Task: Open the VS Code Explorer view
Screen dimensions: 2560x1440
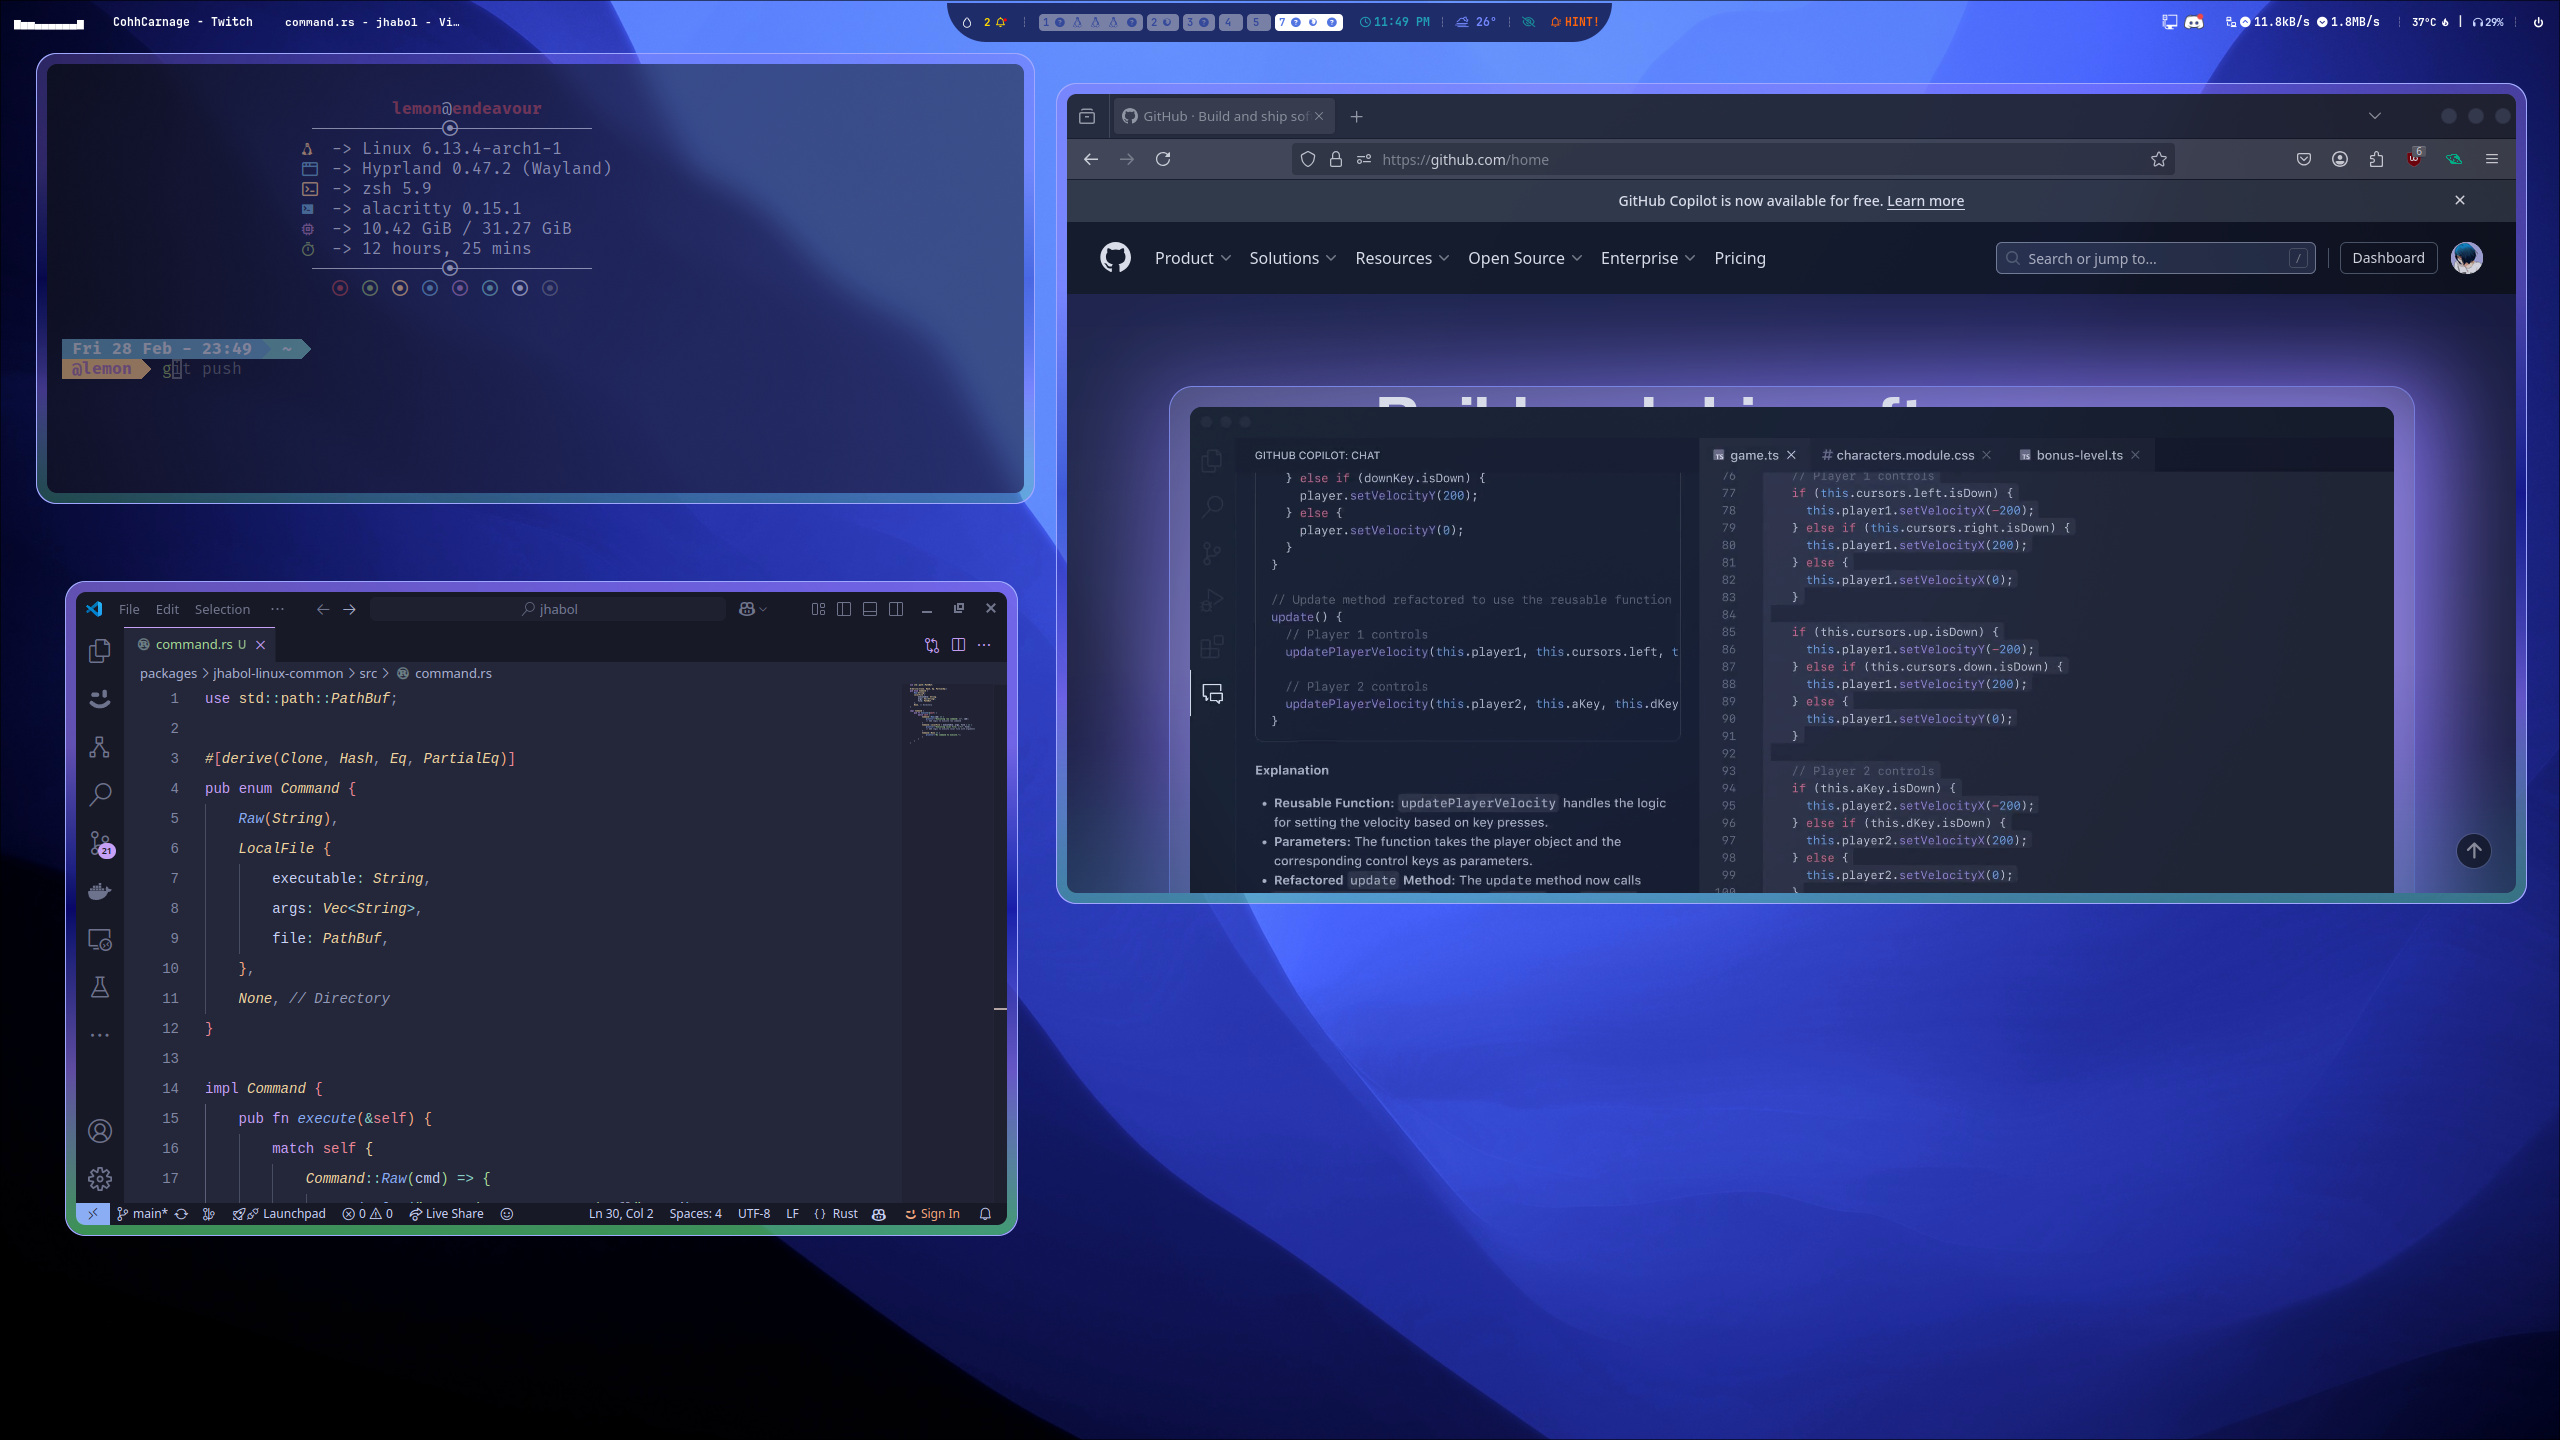Action: click(99, 651)
